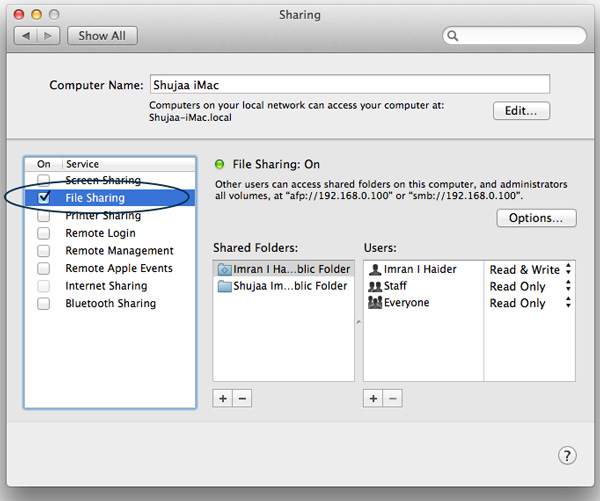Click the Everyone group icon
The width and height of the screenshot is (600, 501).
coord(375,303)
